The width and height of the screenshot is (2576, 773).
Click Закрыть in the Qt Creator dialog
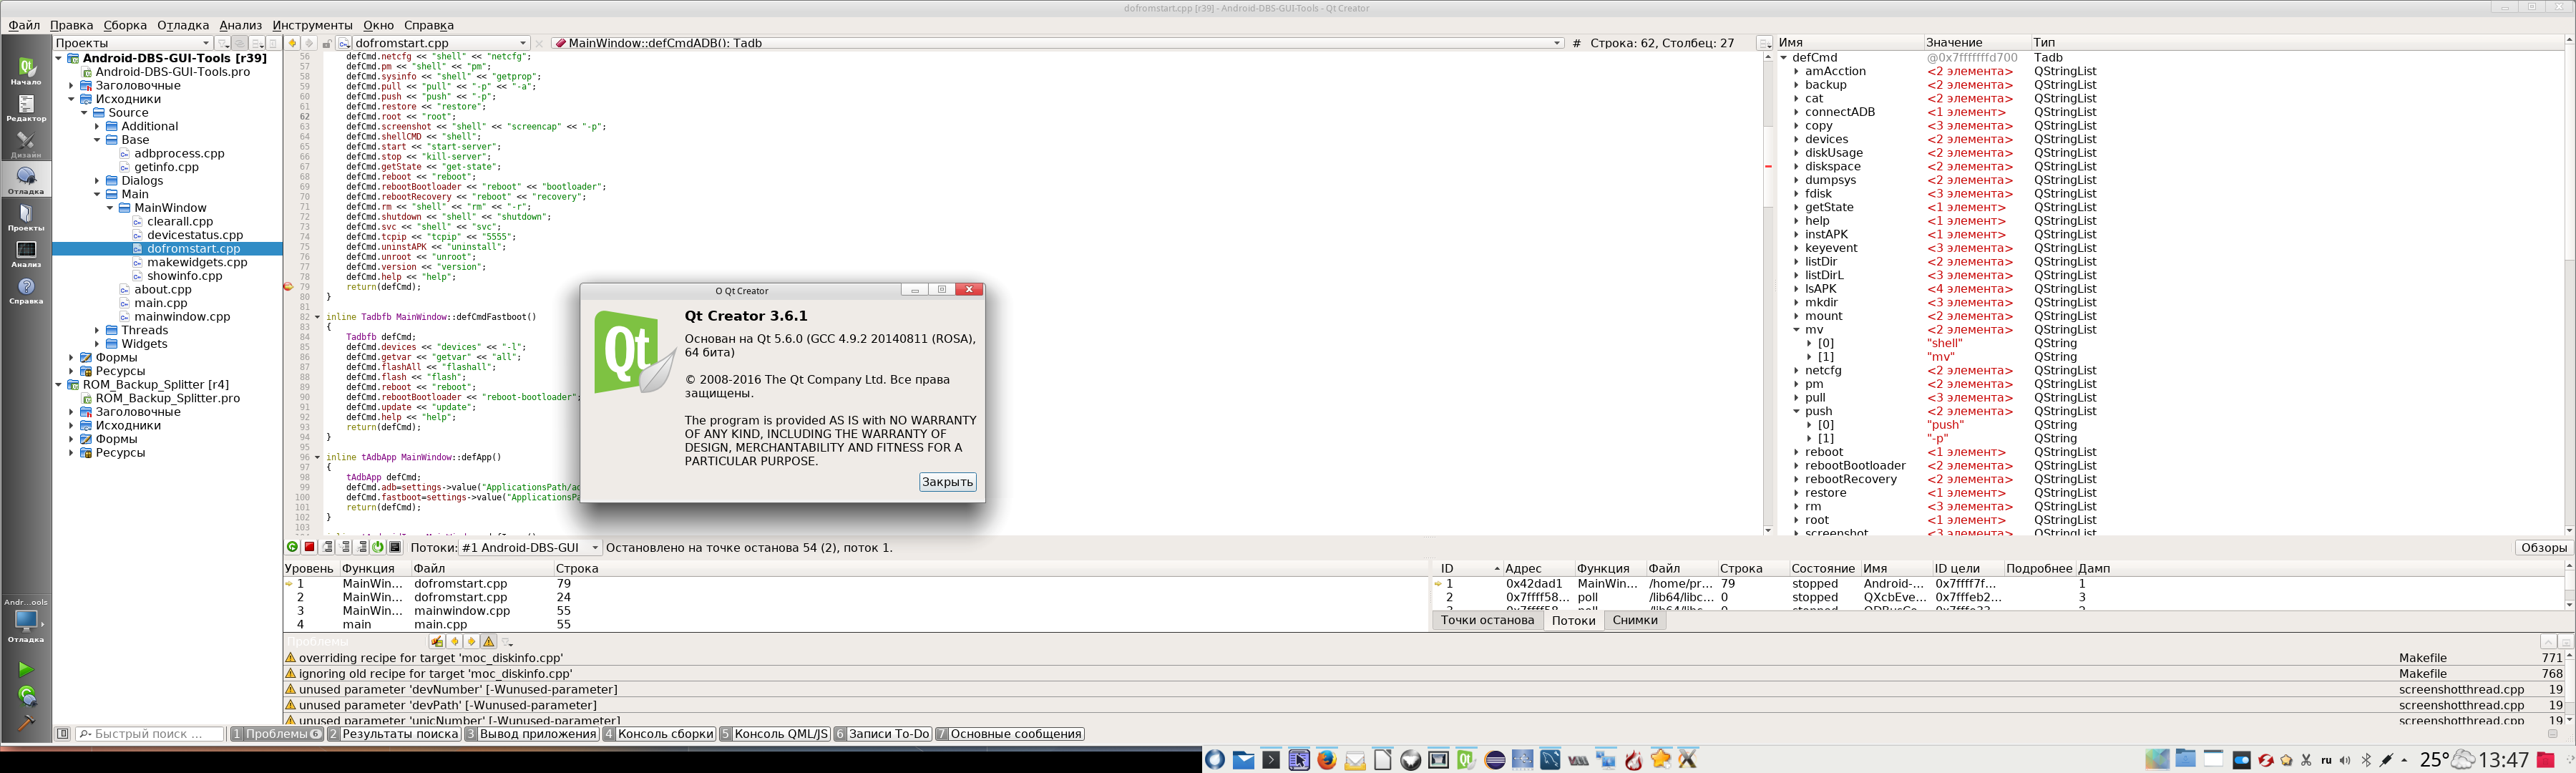tap(946, 482)
